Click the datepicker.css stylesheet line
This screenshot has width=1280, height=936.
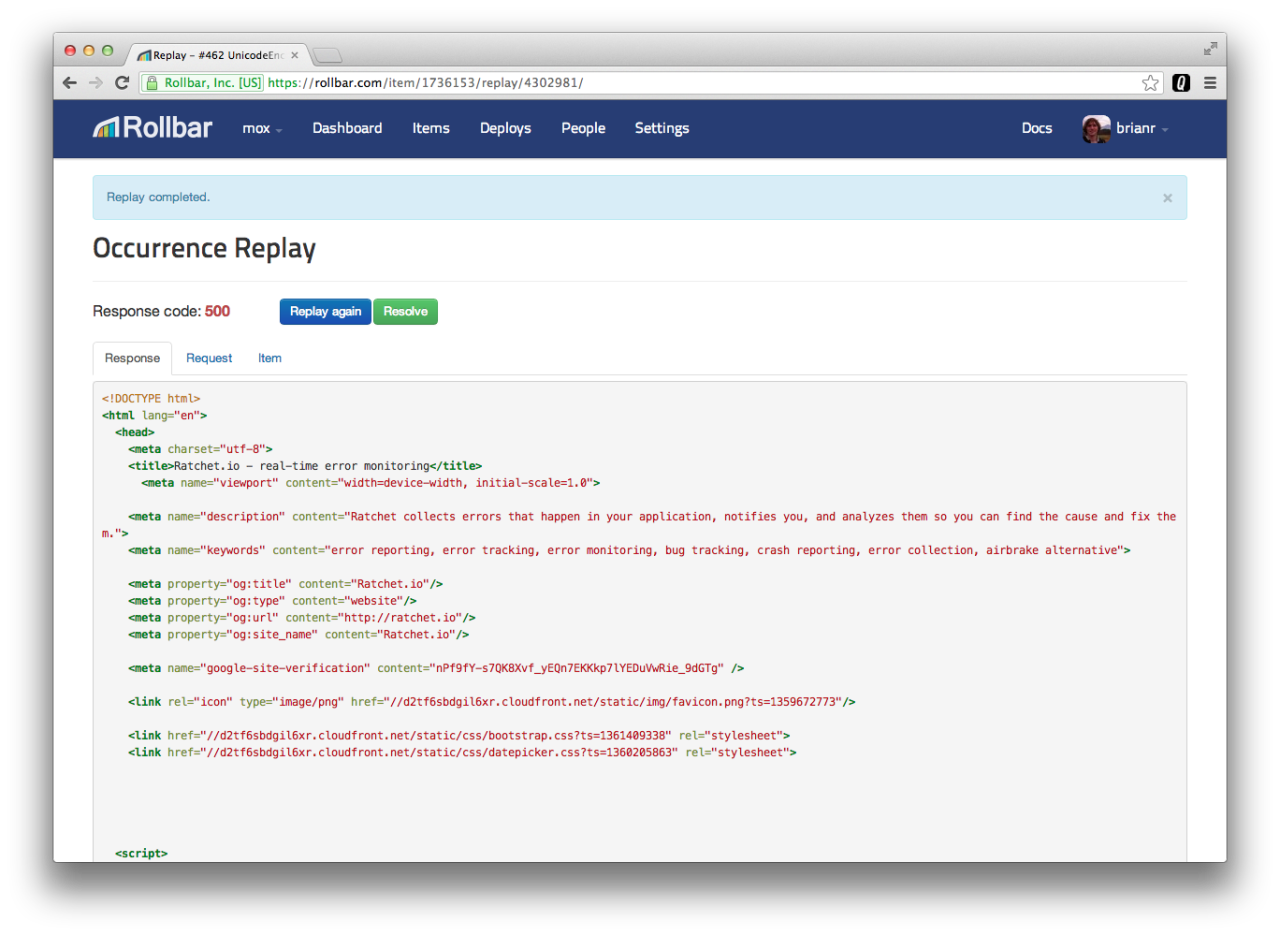462,752
